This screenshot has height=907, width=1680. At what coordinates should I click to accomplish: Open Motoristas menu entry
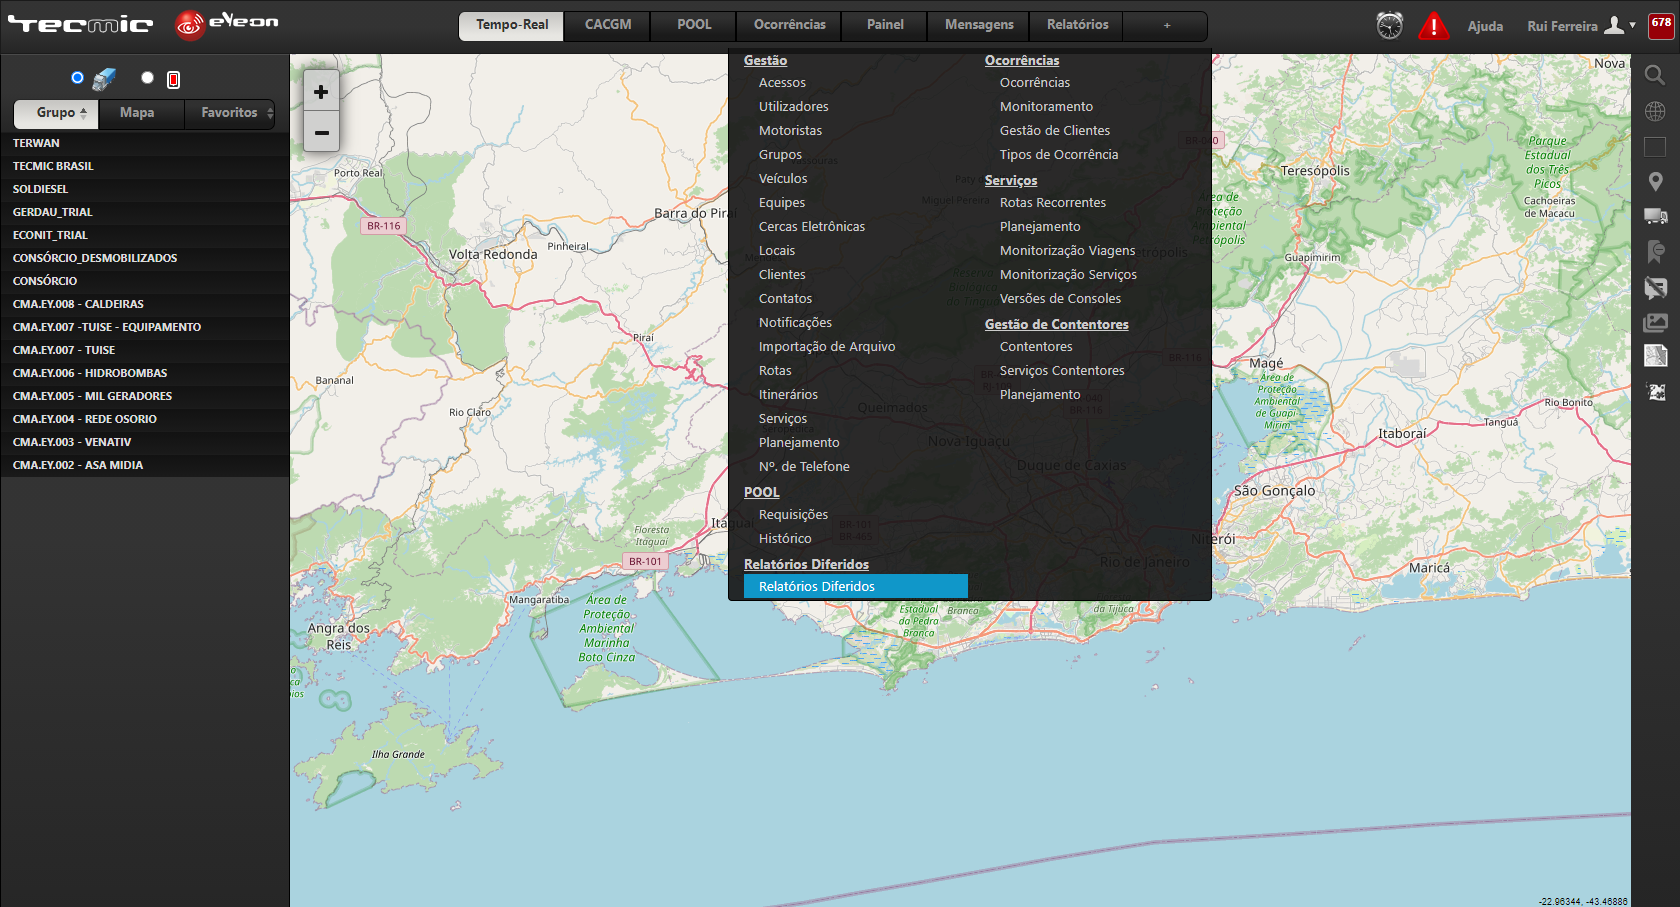point(790,131)
